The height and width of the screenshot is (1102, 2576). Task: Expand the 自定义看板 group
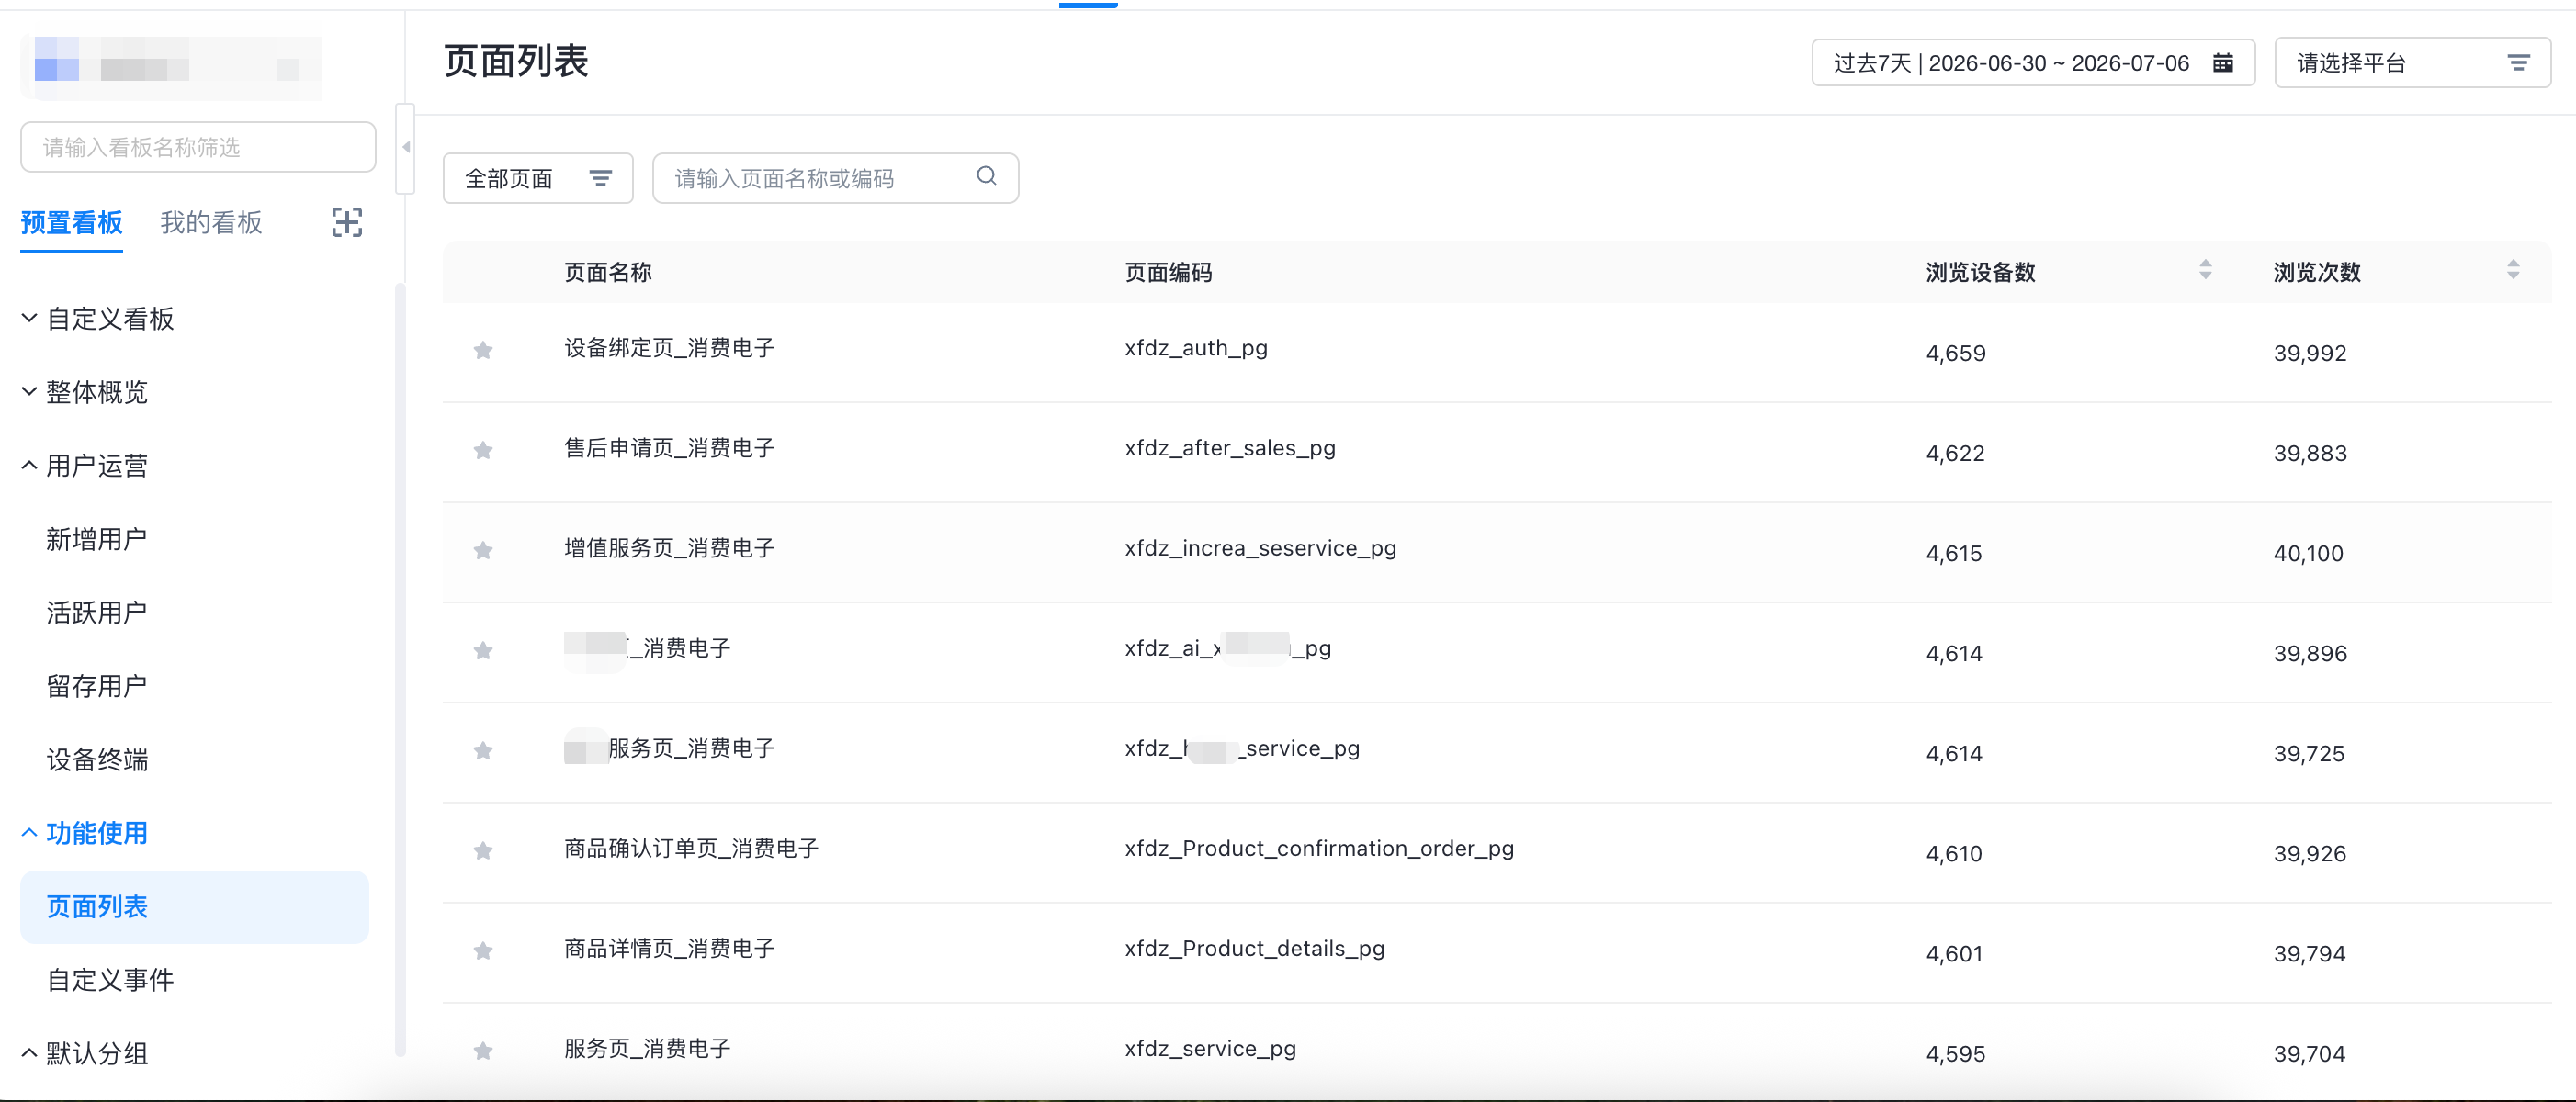coord(98,319)
